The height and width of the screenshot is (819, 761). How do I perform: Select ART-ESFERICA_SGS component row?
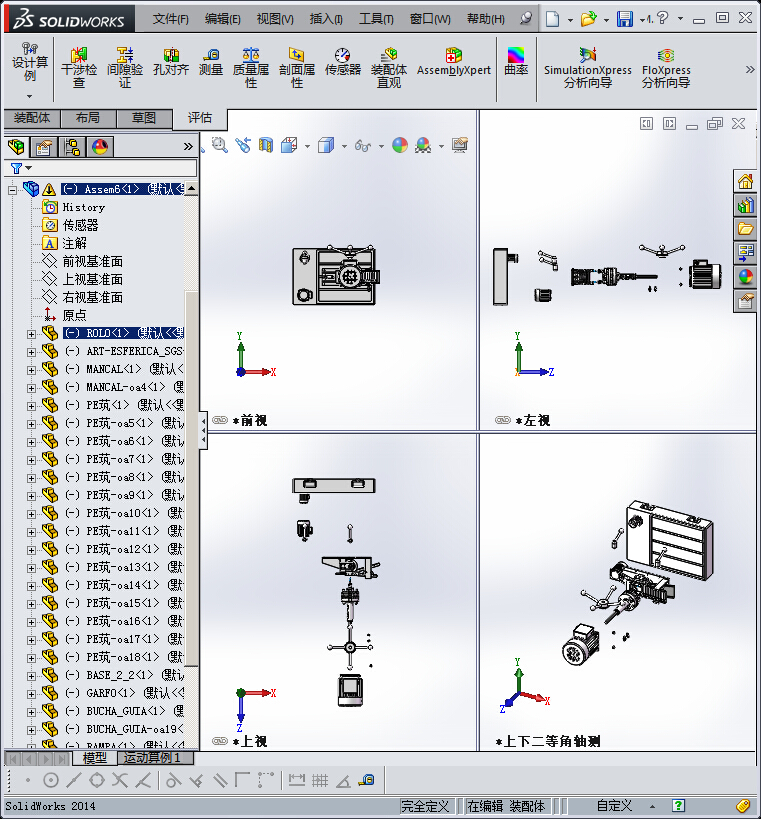[x=123, y=351]
